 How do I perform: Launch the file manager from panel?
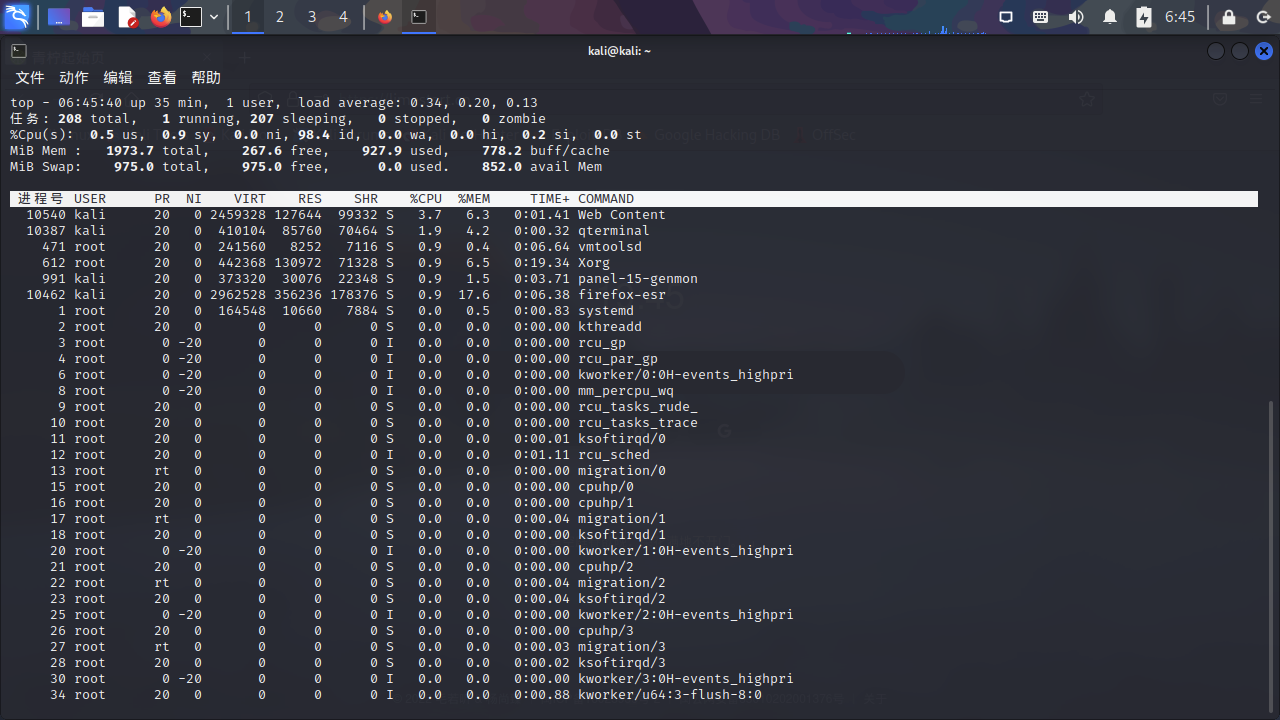(93, 17)
